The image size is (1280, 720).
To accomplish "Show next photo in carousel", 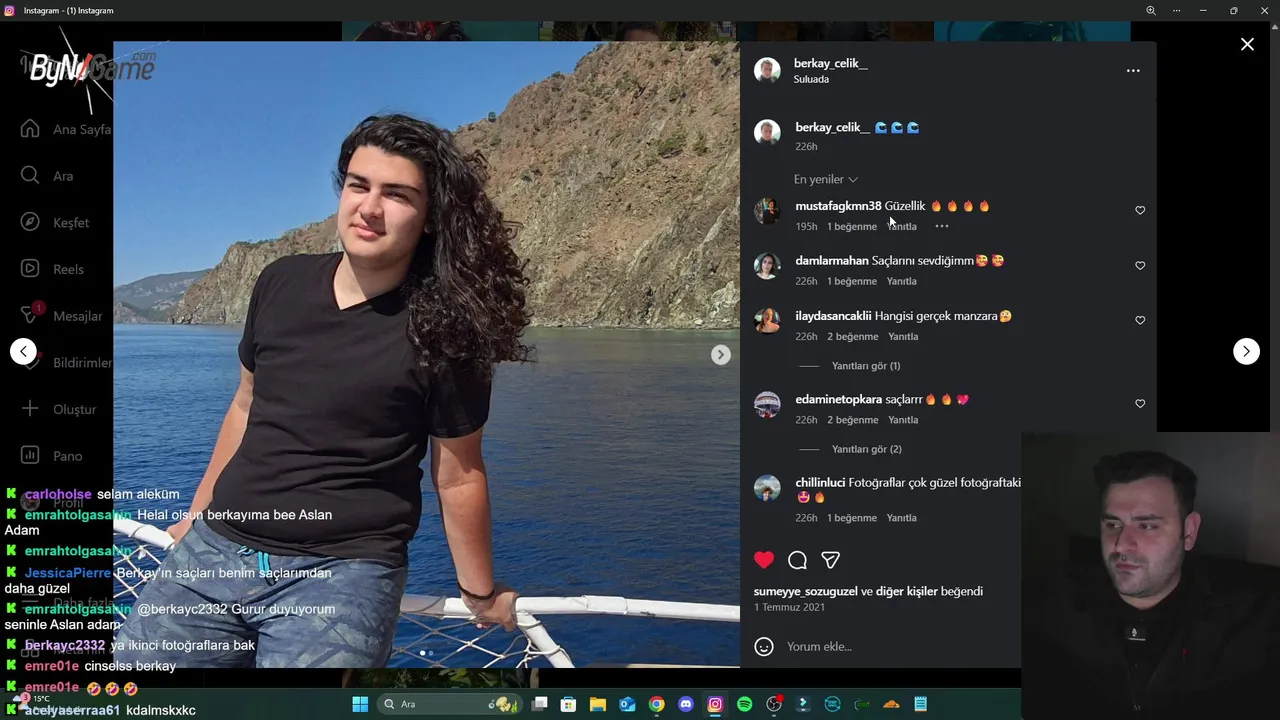I will [720, 355].
